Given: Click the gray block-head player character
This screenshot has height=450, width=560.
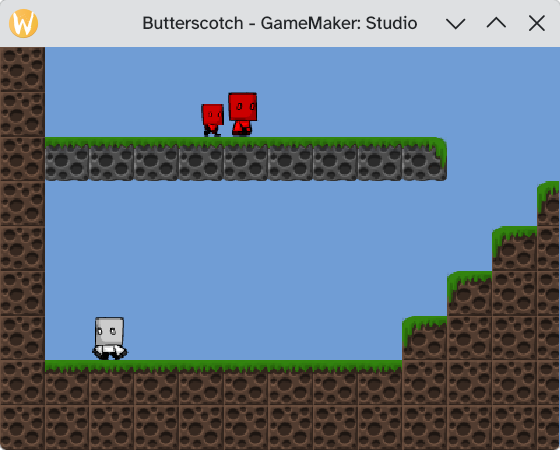Looking at the screenshot, I should point(110,338).
